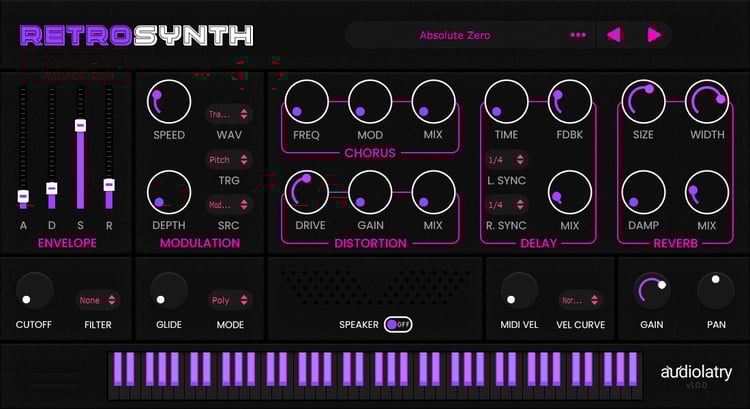This screenshot has height=409, width=750.
Task: Open the WAV waveform dropdown
Action: [x=229, y=114]
